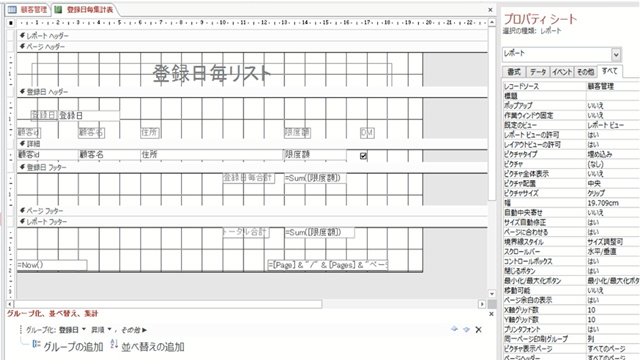This screenshot has width=640, height=360.
Task: Click the 並べ替えの追加 sort icon
Action: [114, 344]
